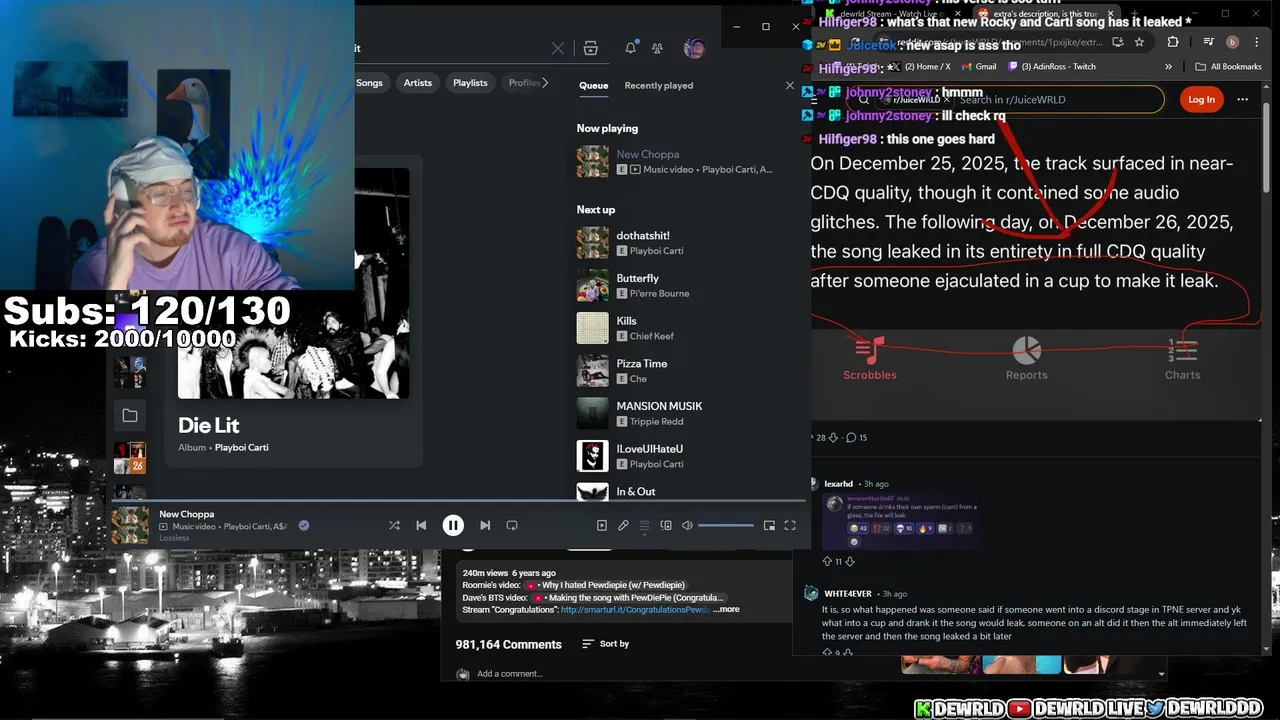Viewport: 1280px width, 720px height.
Task: Expand YouTube description with ...more
Action: pos(726,609)
